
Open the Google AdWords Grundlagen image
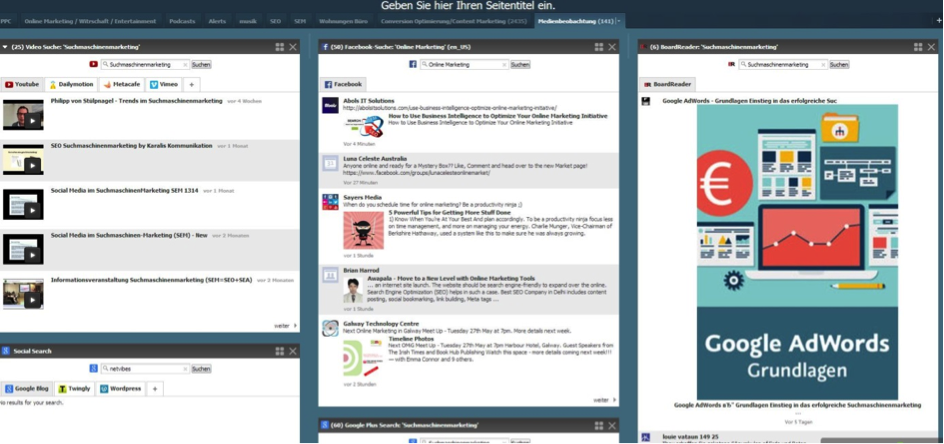[x=797, y=252]
